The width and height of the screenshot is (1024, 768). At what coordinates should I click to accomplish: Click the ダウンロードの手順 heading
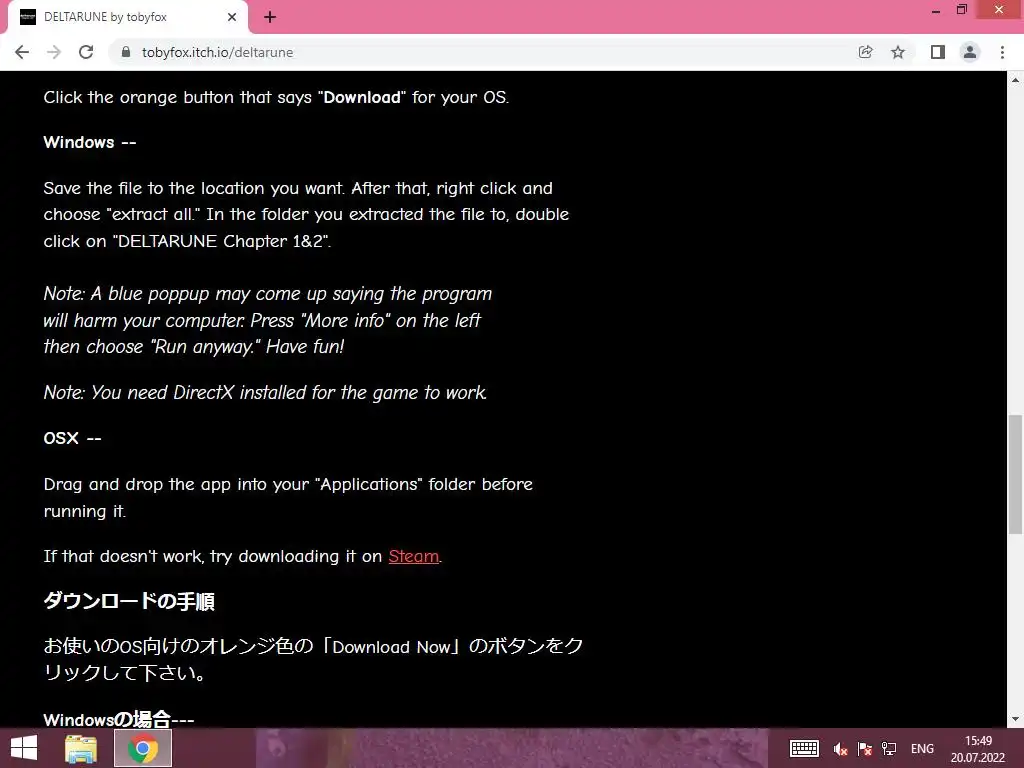pos(129,601)
